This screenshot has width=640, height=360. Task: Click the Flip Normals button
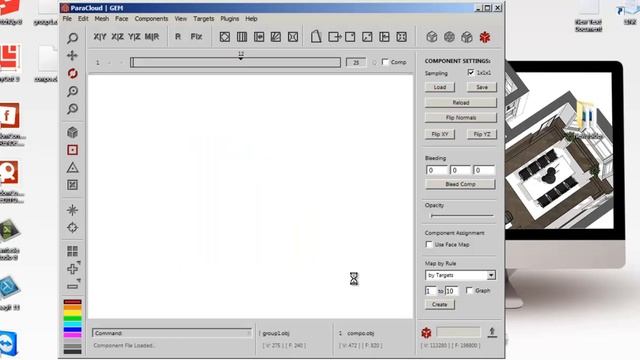click(461, 118)
